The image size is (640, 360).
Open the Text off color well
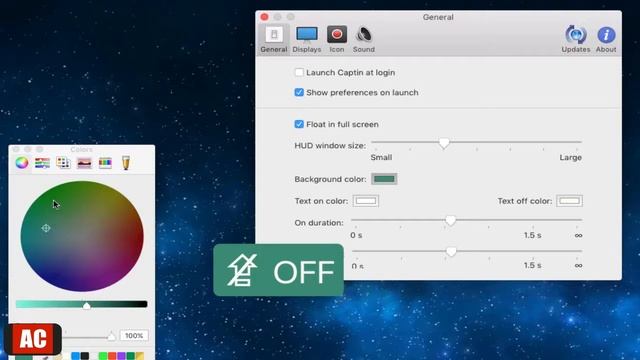tap(569, 201)
